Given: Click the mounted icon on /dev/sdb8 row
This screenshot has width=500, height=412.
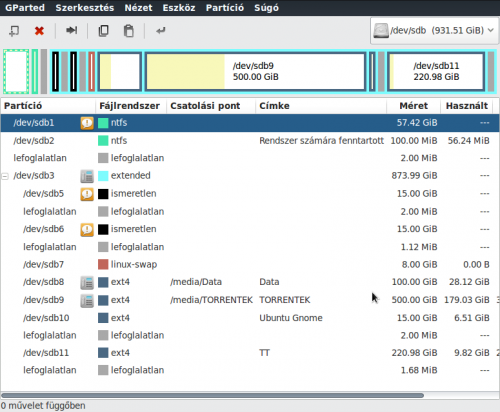Looking at the screenshot, I should click(87, 283).
